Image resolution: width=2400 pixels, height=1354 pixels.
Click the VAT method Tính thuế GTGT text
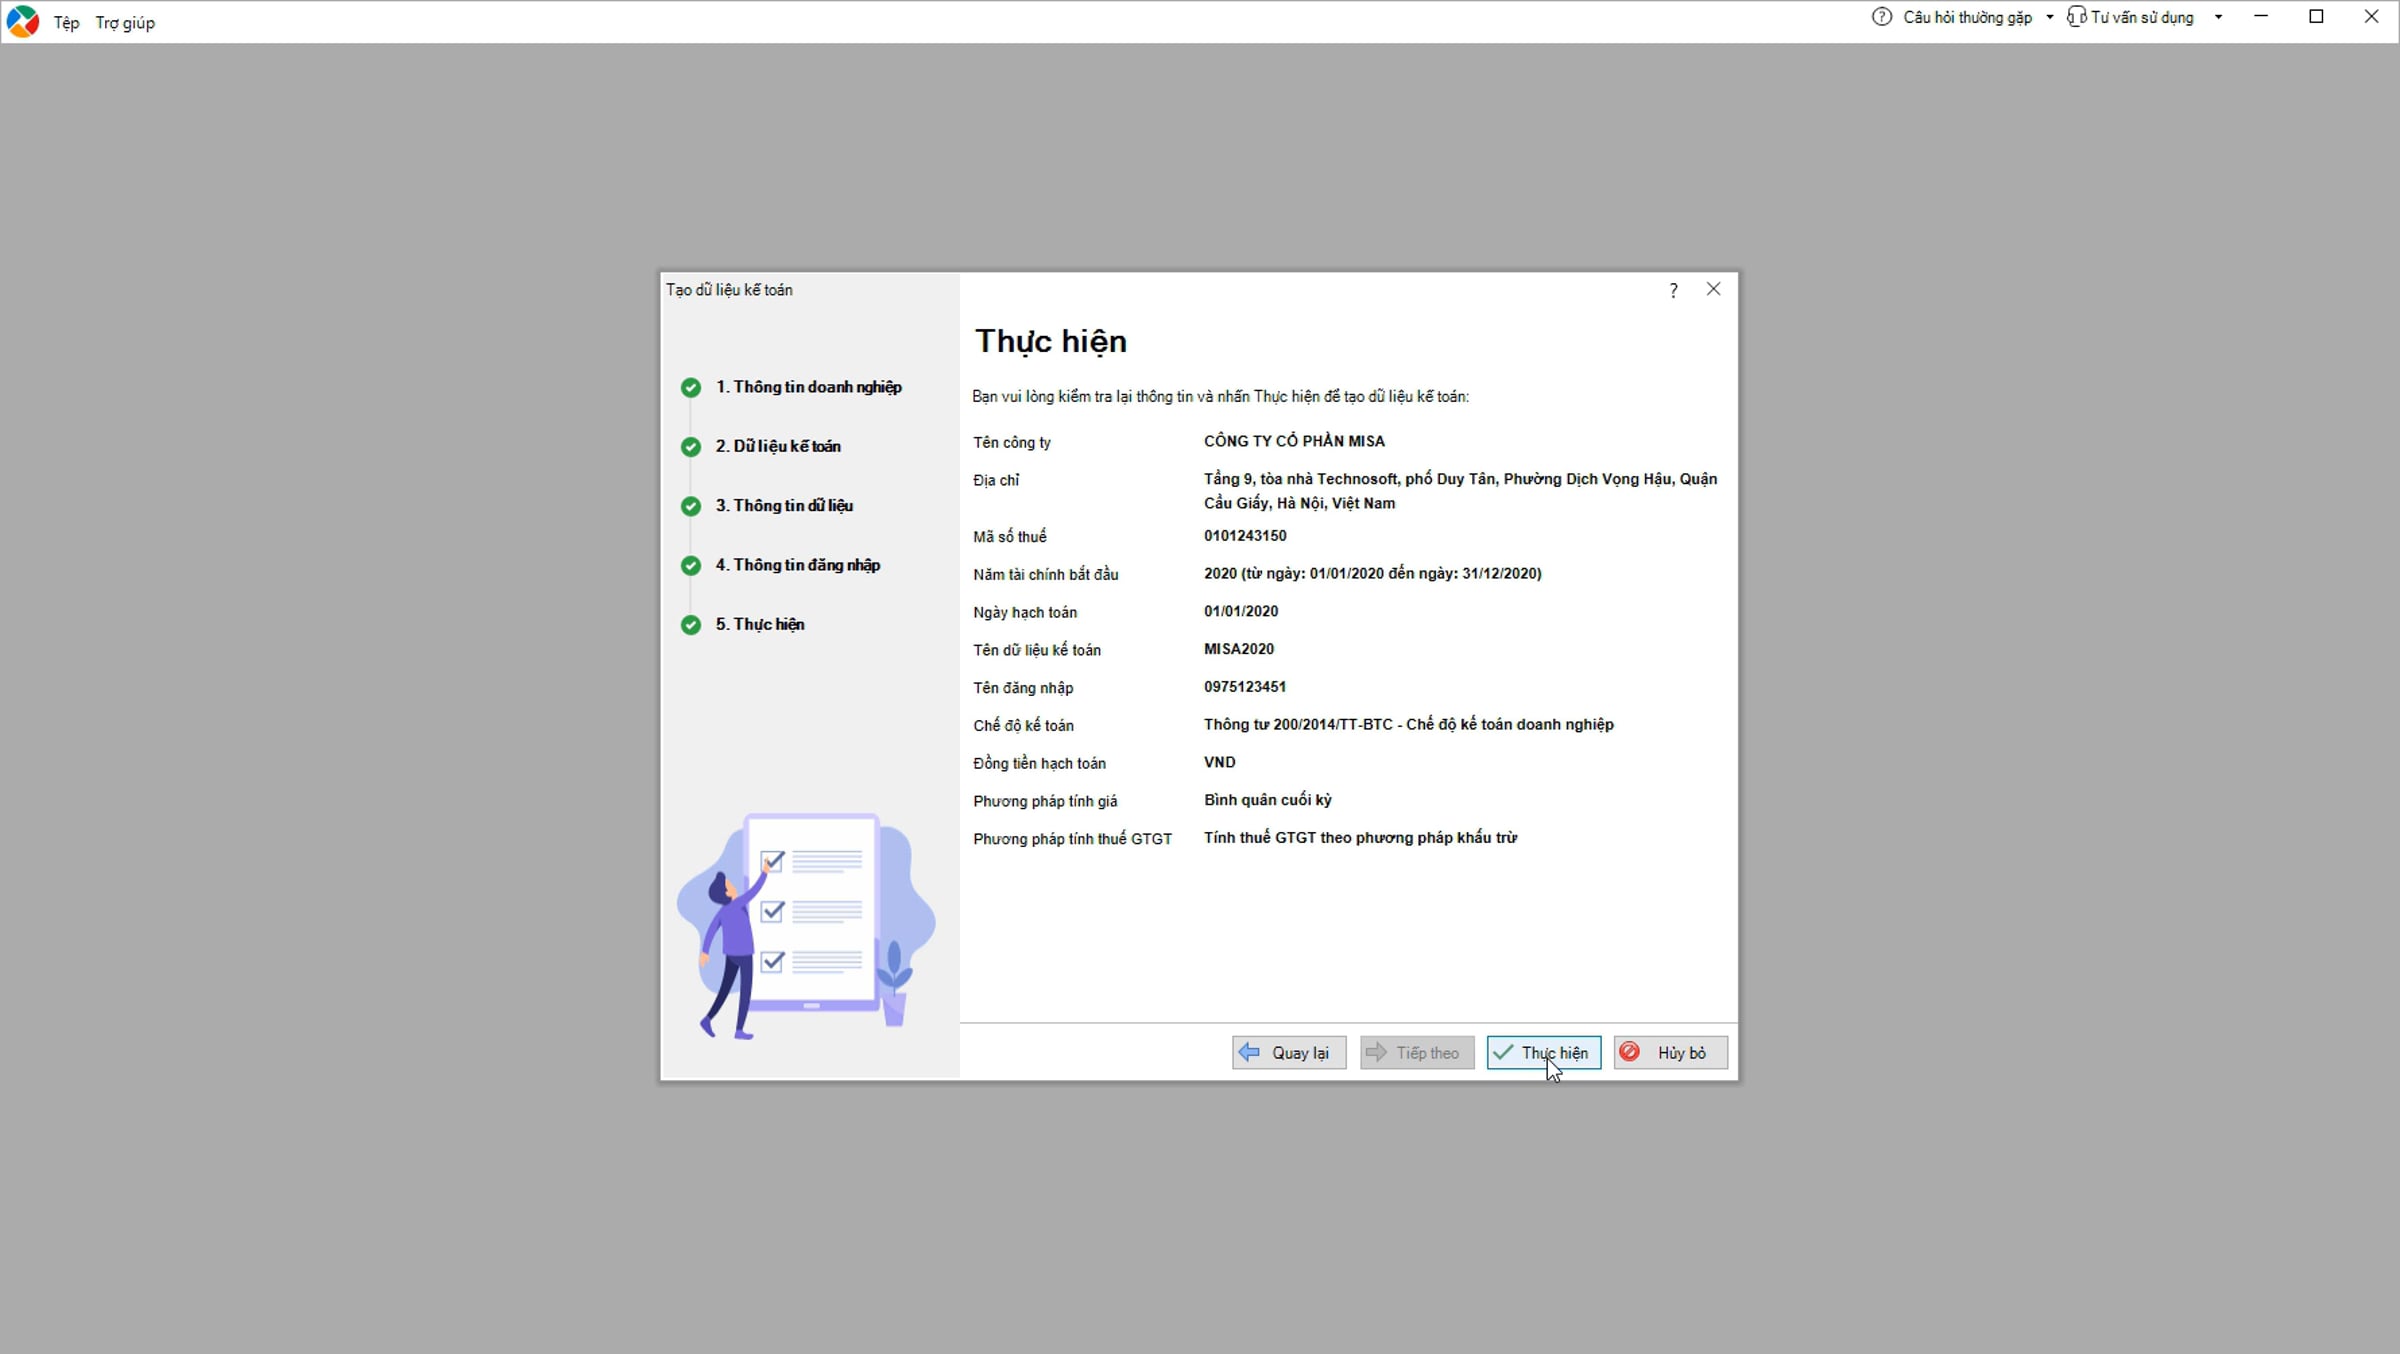[1360, 838]
